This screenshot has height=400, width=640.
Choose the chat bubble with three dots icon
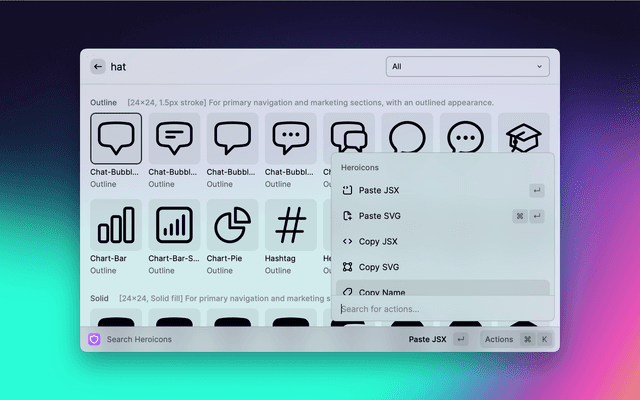[x=290, y=138]
